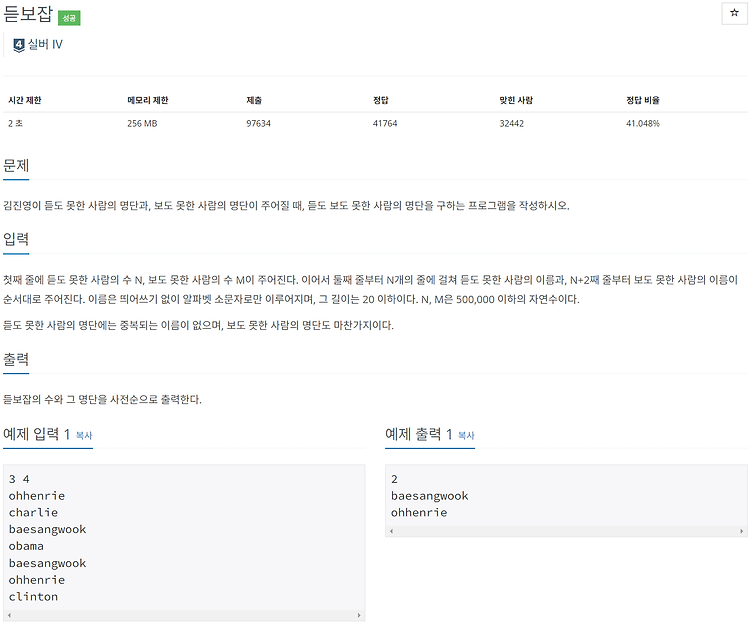This screenshot has width=750, height=625.
Task: Click the 듣보잡 problem title
Action: click(28, 13)
